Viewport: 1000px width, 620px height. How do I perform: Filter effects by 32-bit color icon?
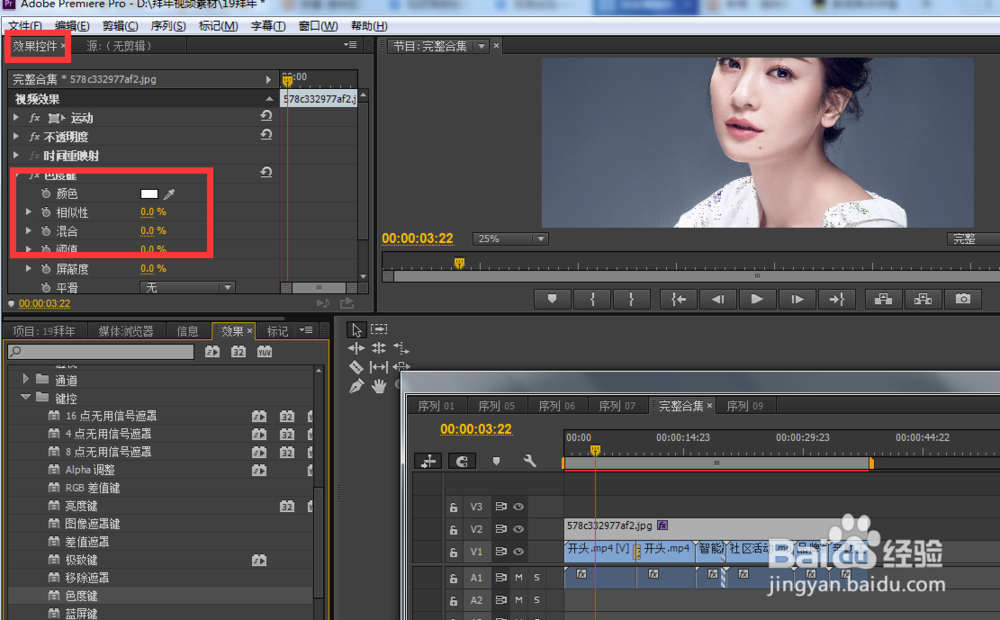pos(238,352)
